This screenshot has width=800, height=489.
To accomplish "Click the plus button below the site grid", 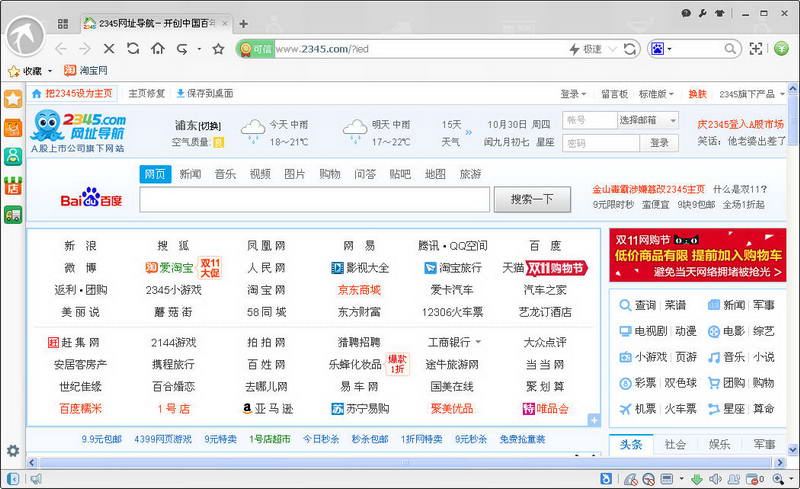I will pyautogui.click(x=594, y=420).
